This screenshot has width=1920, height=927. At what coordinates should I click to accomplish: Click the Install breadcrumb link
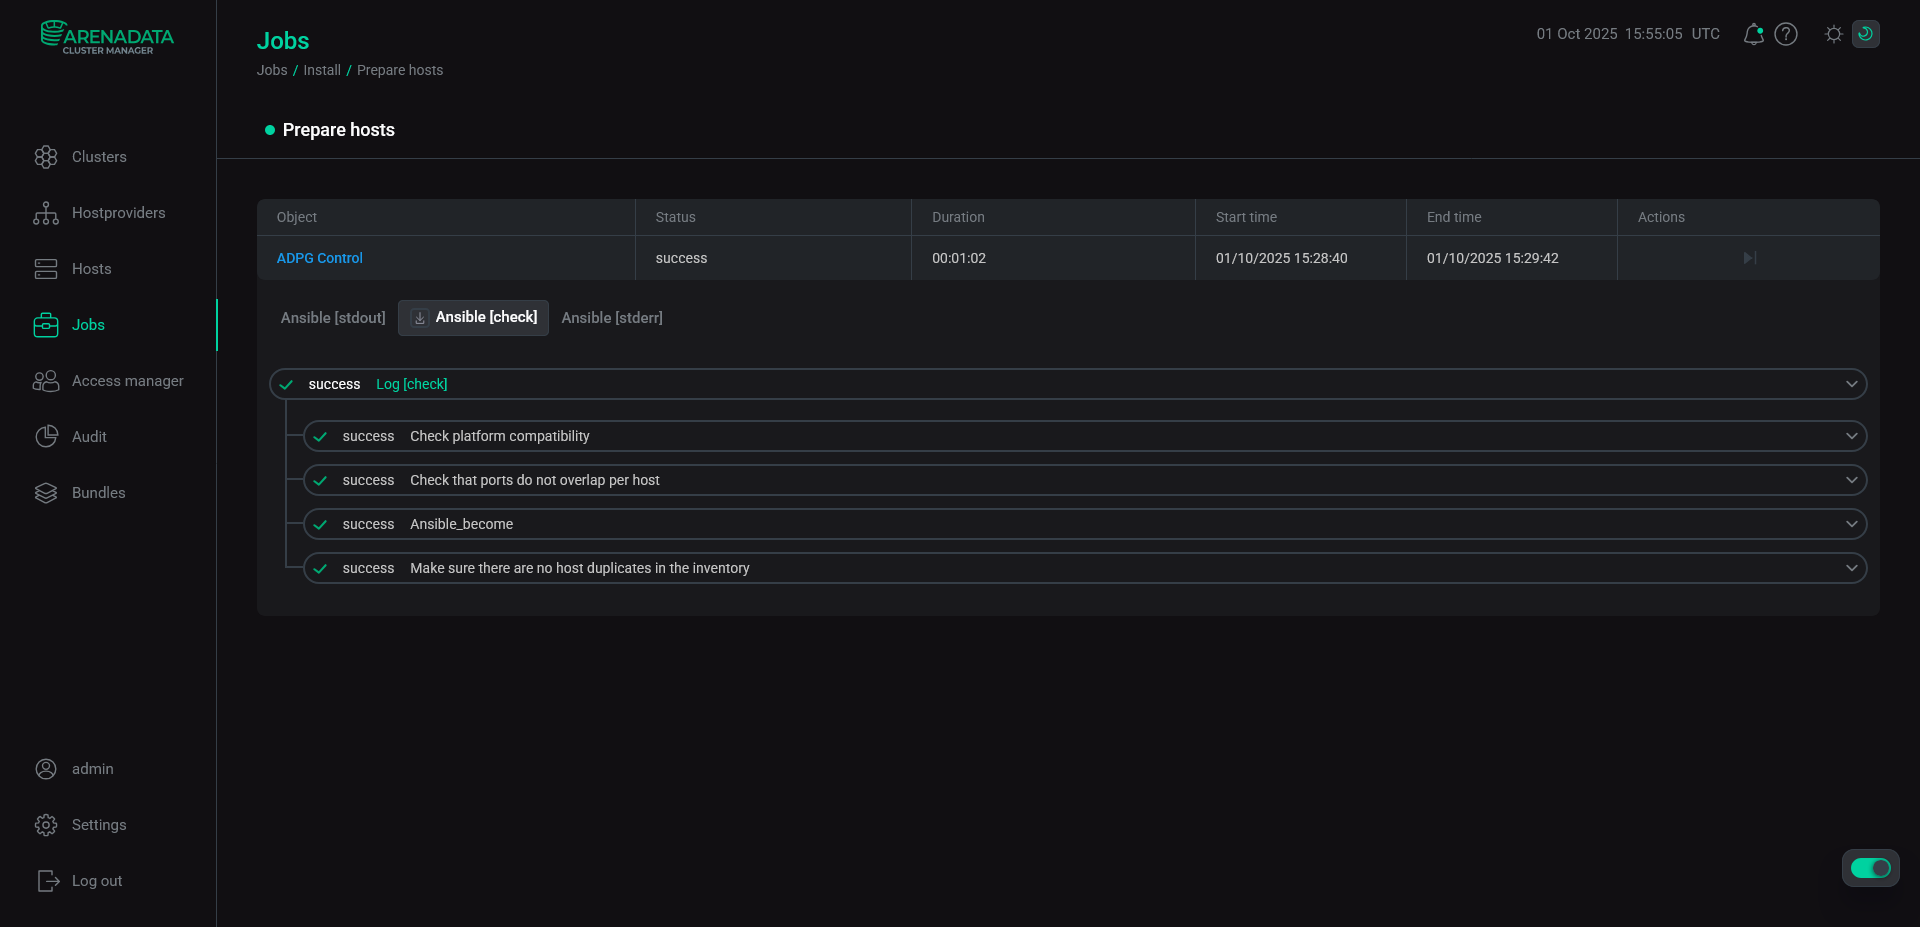pos(322,70)
